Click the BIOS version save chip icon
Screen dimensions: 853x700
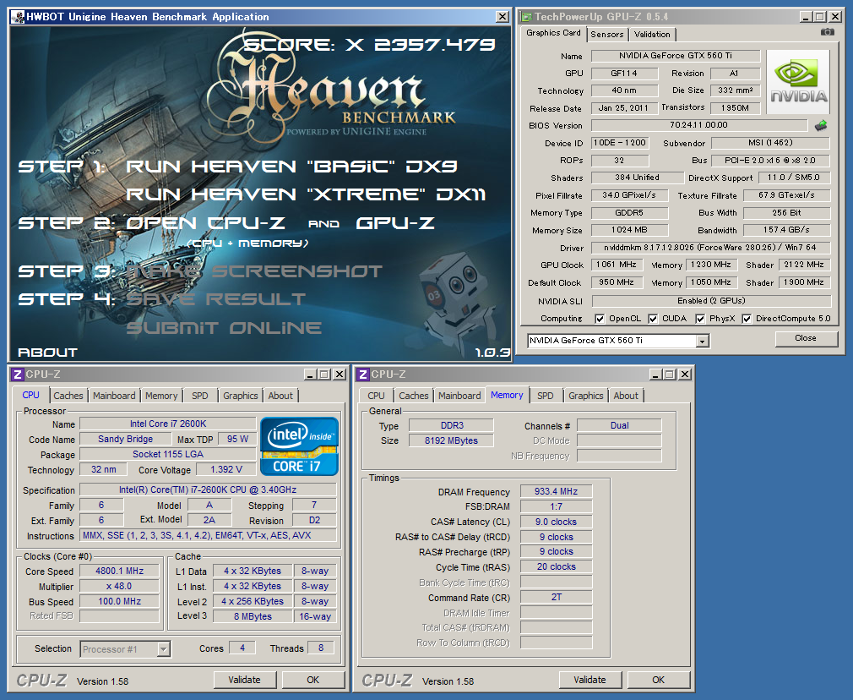coord(821,126)
